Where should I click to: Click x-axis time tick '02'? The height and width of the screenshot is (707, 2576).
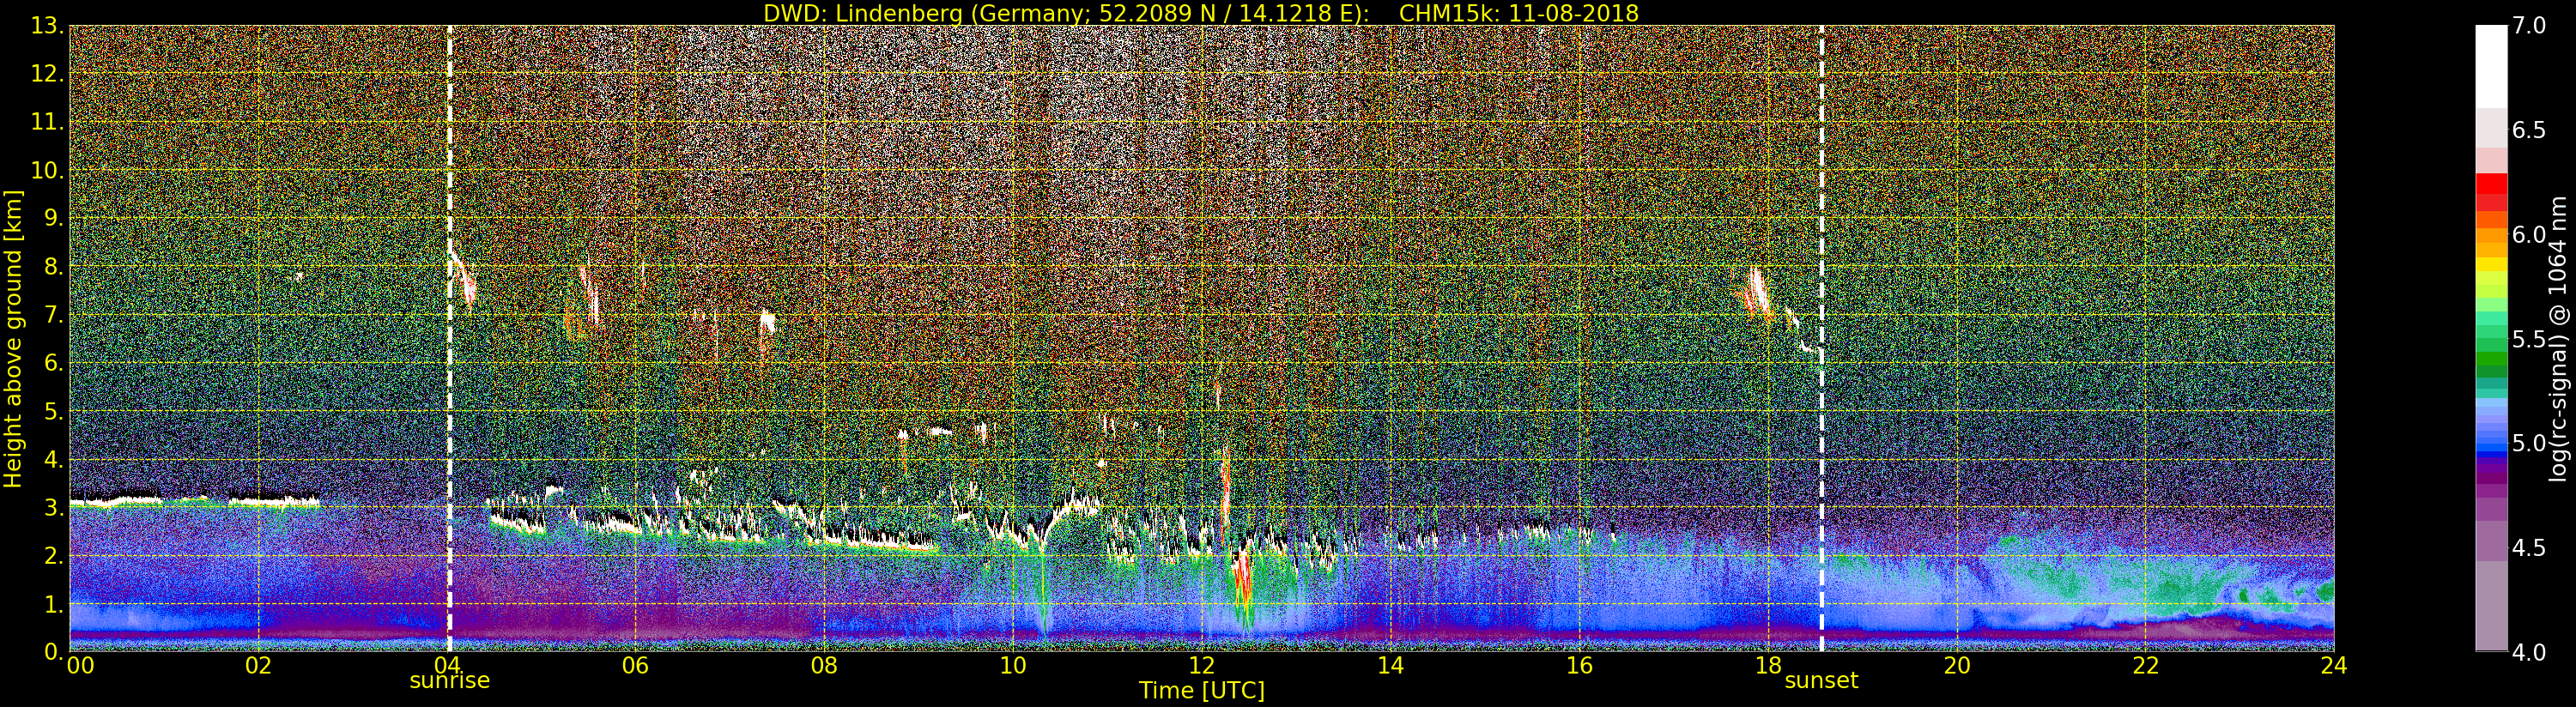tap(258, 665)
